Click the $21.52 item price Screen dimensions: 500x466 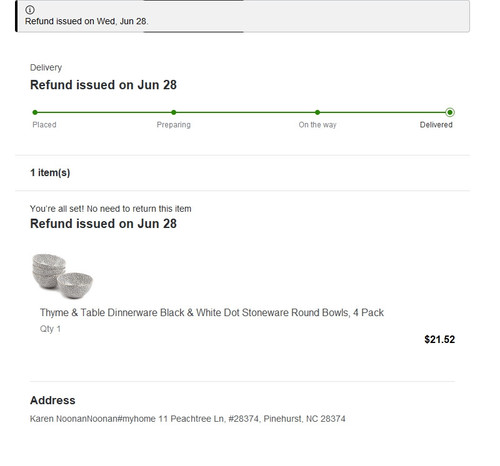[439, 339]
